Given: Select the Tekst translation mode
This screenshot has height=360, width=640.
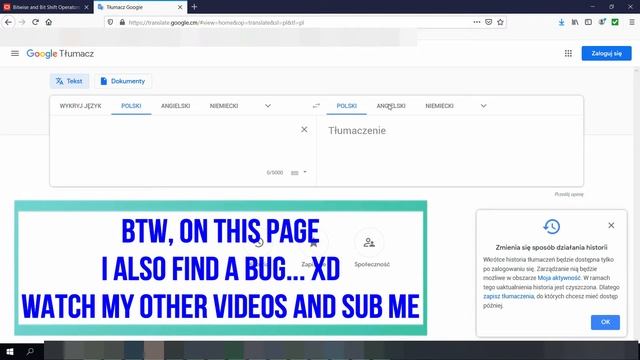Looking at the screenshot, I should pyautogui.click(x=69, y=81).
